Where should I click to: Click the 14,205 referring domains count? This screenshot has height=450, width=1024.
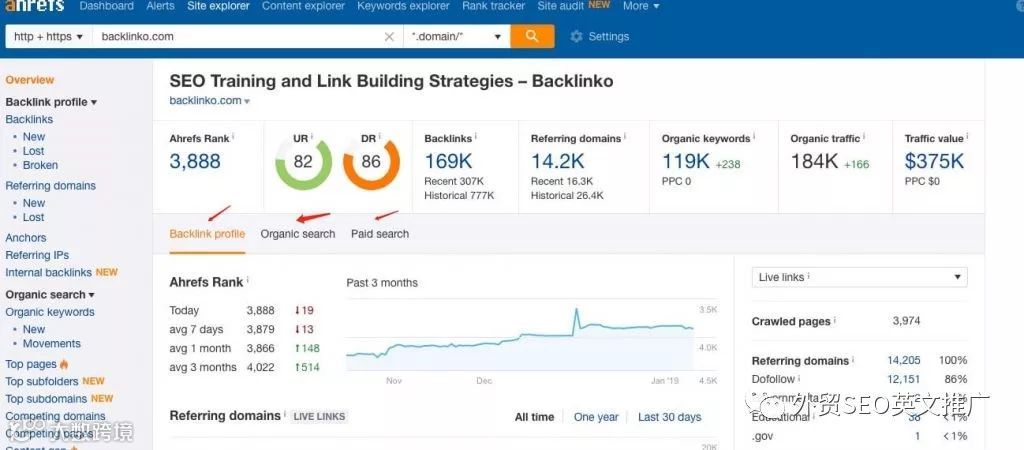904,361
